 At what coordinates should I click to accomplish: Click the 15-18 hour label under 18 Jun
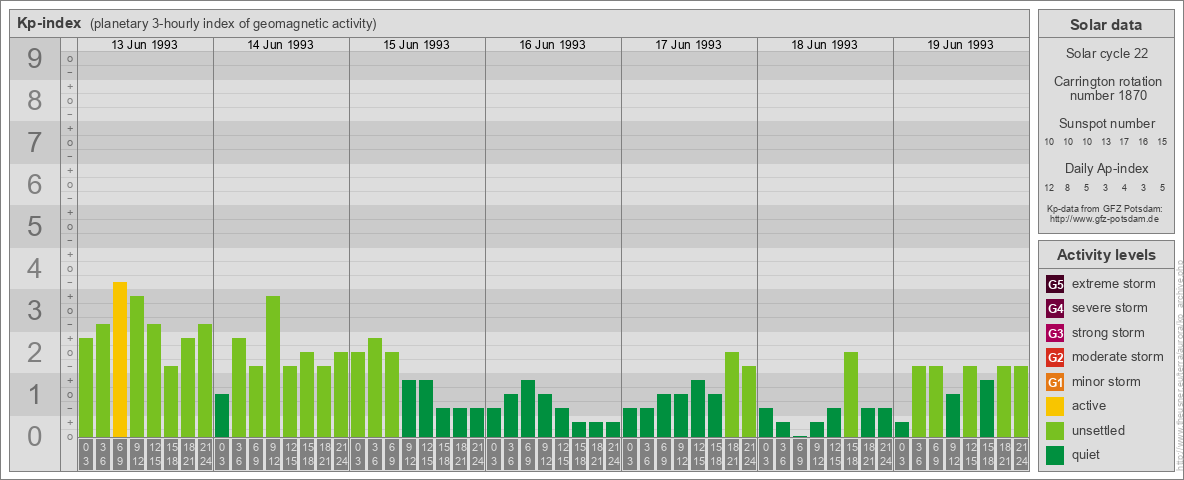click(x=851, y=454)
